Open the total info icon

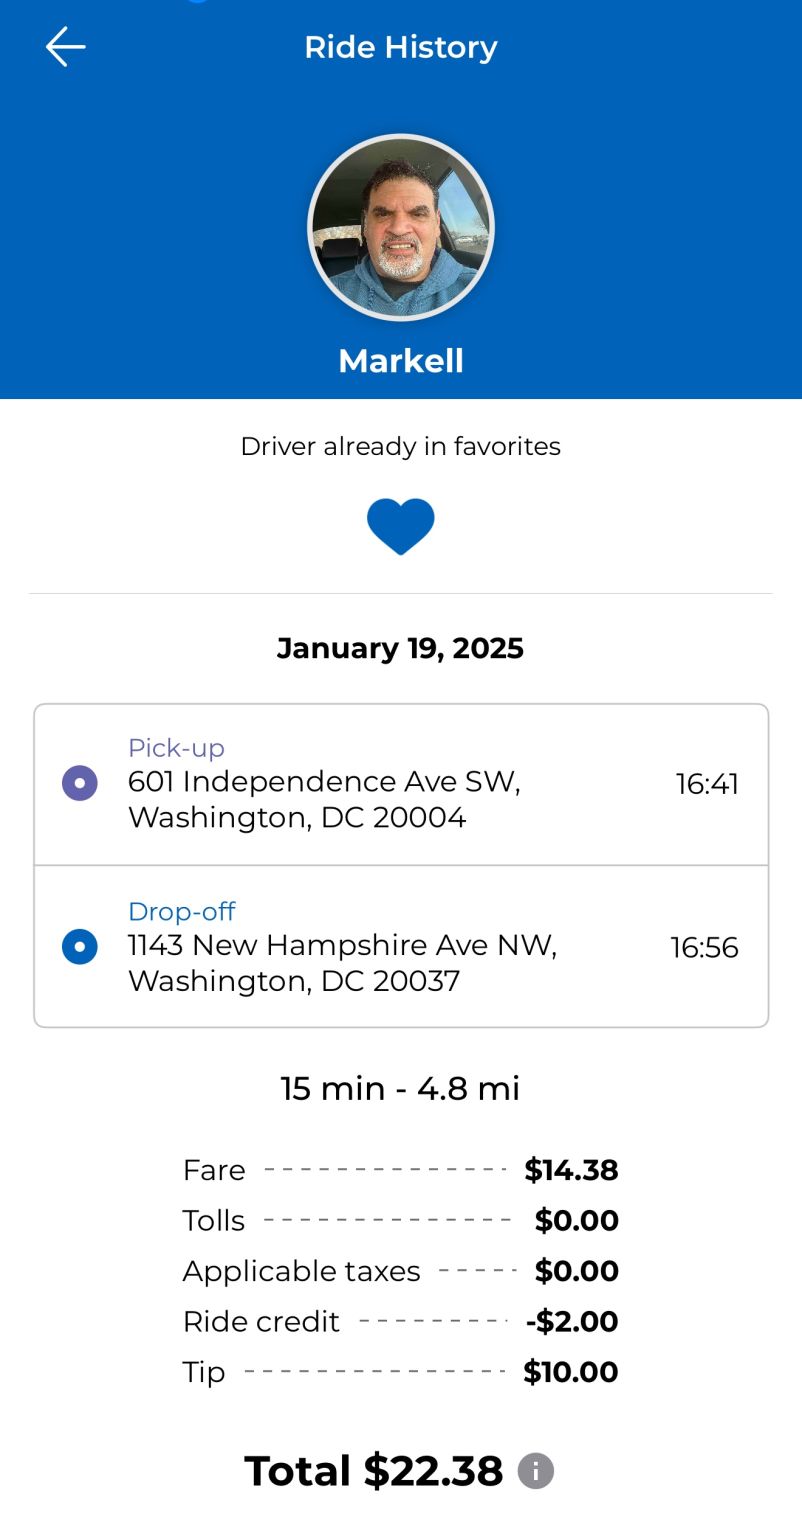[536, 1471]
